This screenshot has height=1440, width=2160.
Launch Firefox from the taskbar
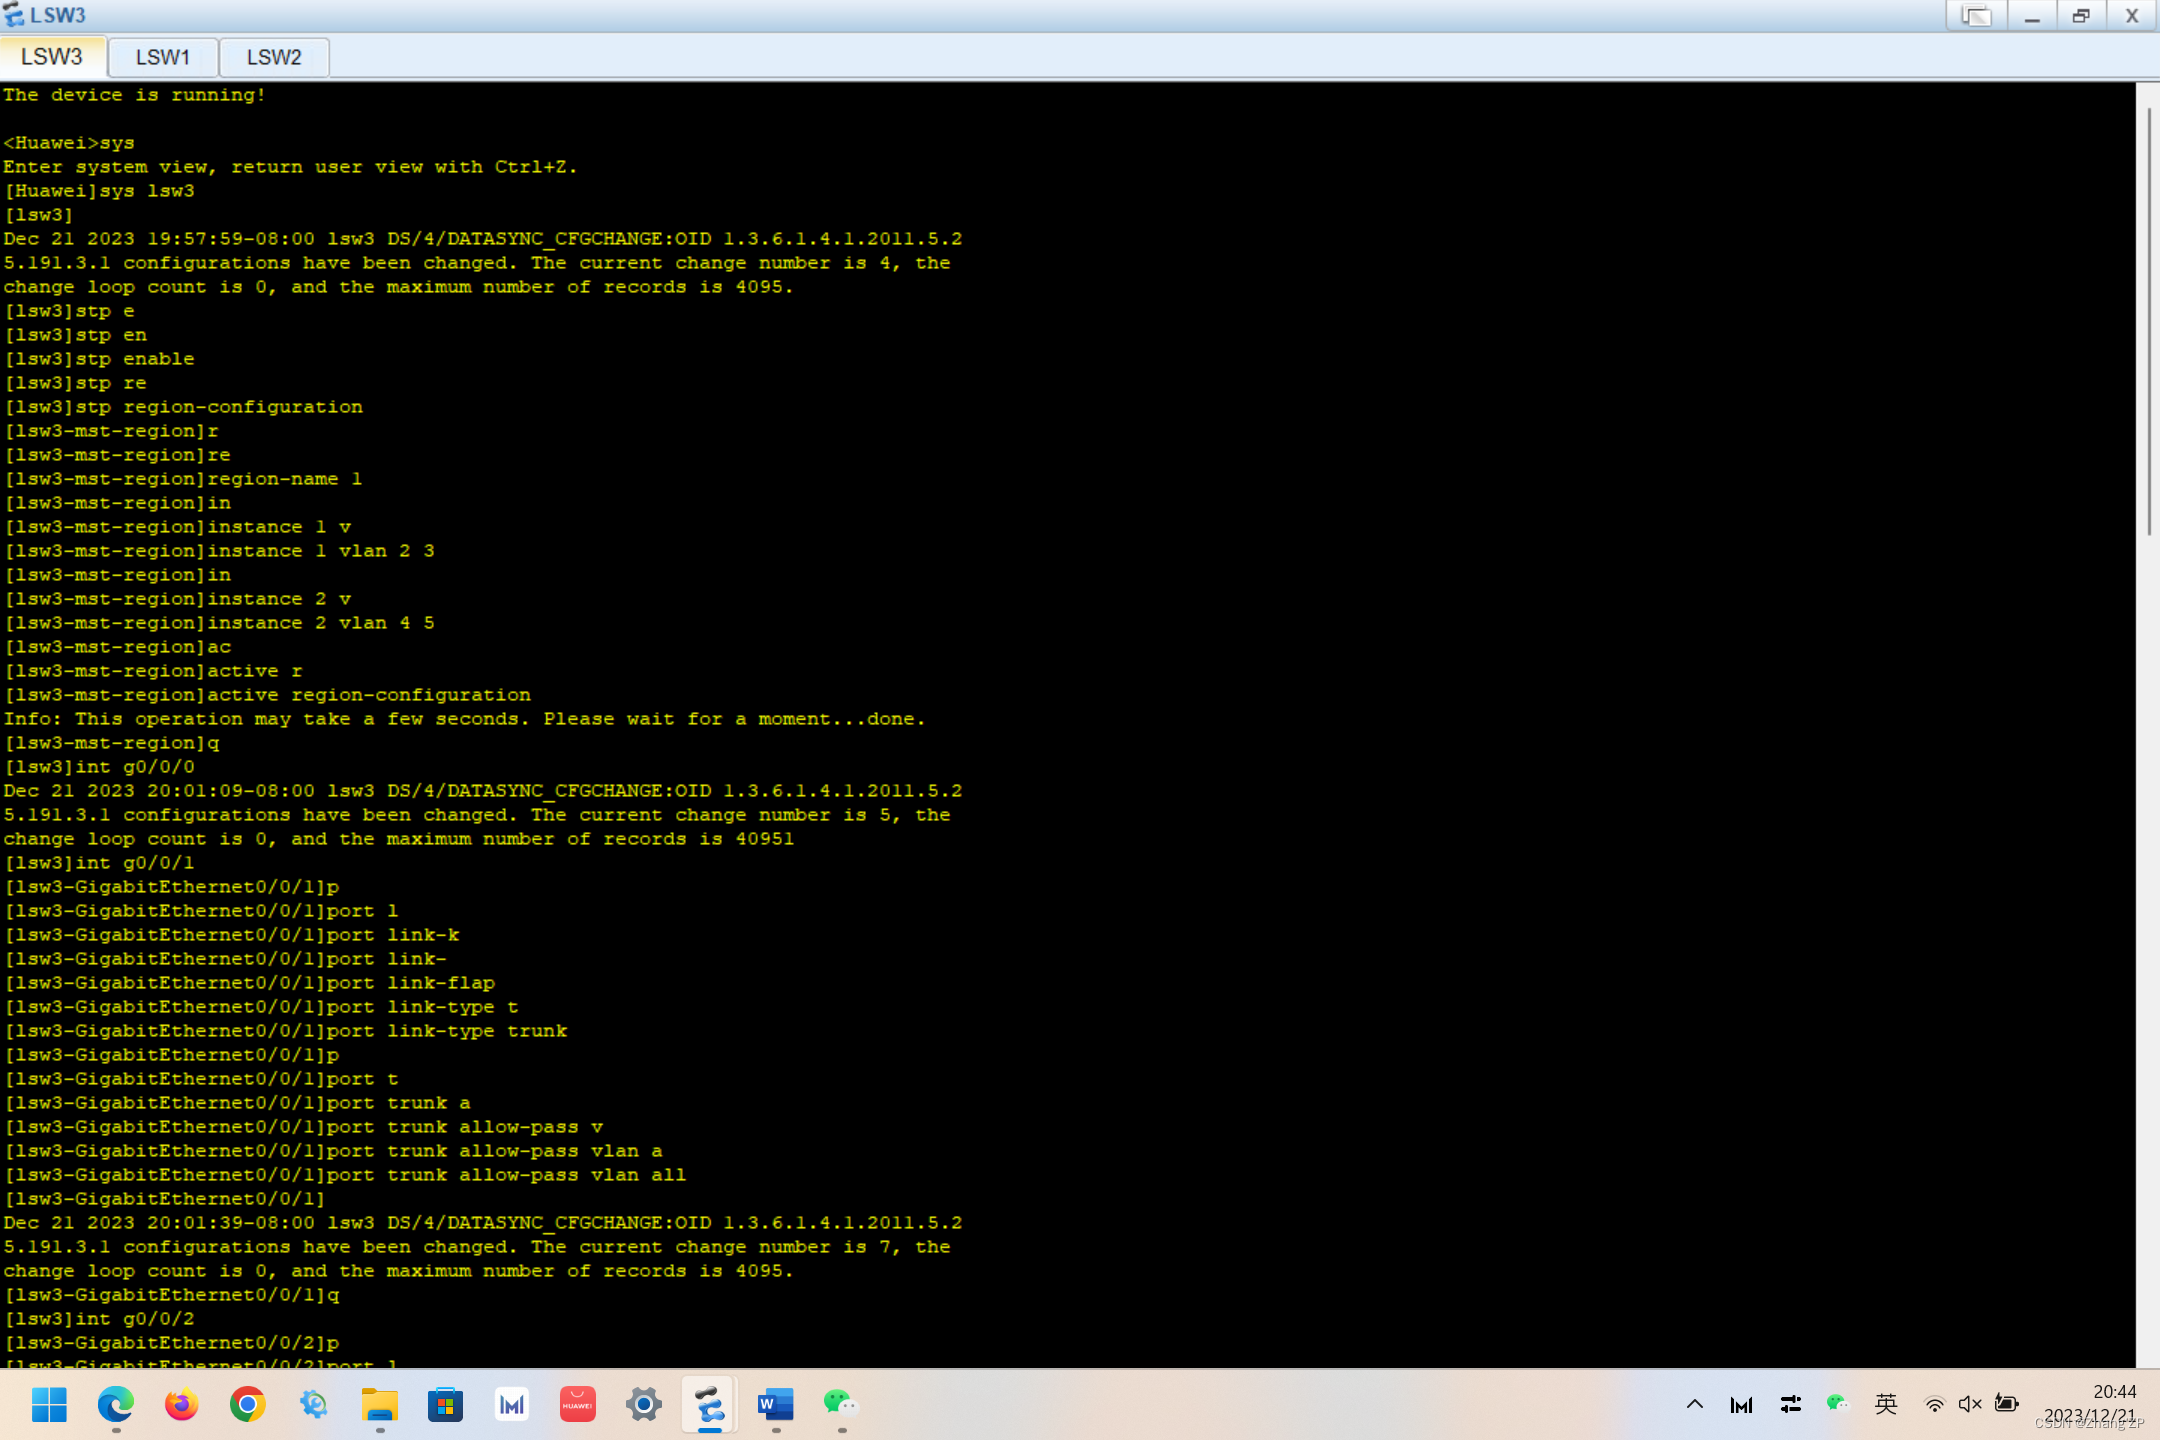[x=181, y=1404]
